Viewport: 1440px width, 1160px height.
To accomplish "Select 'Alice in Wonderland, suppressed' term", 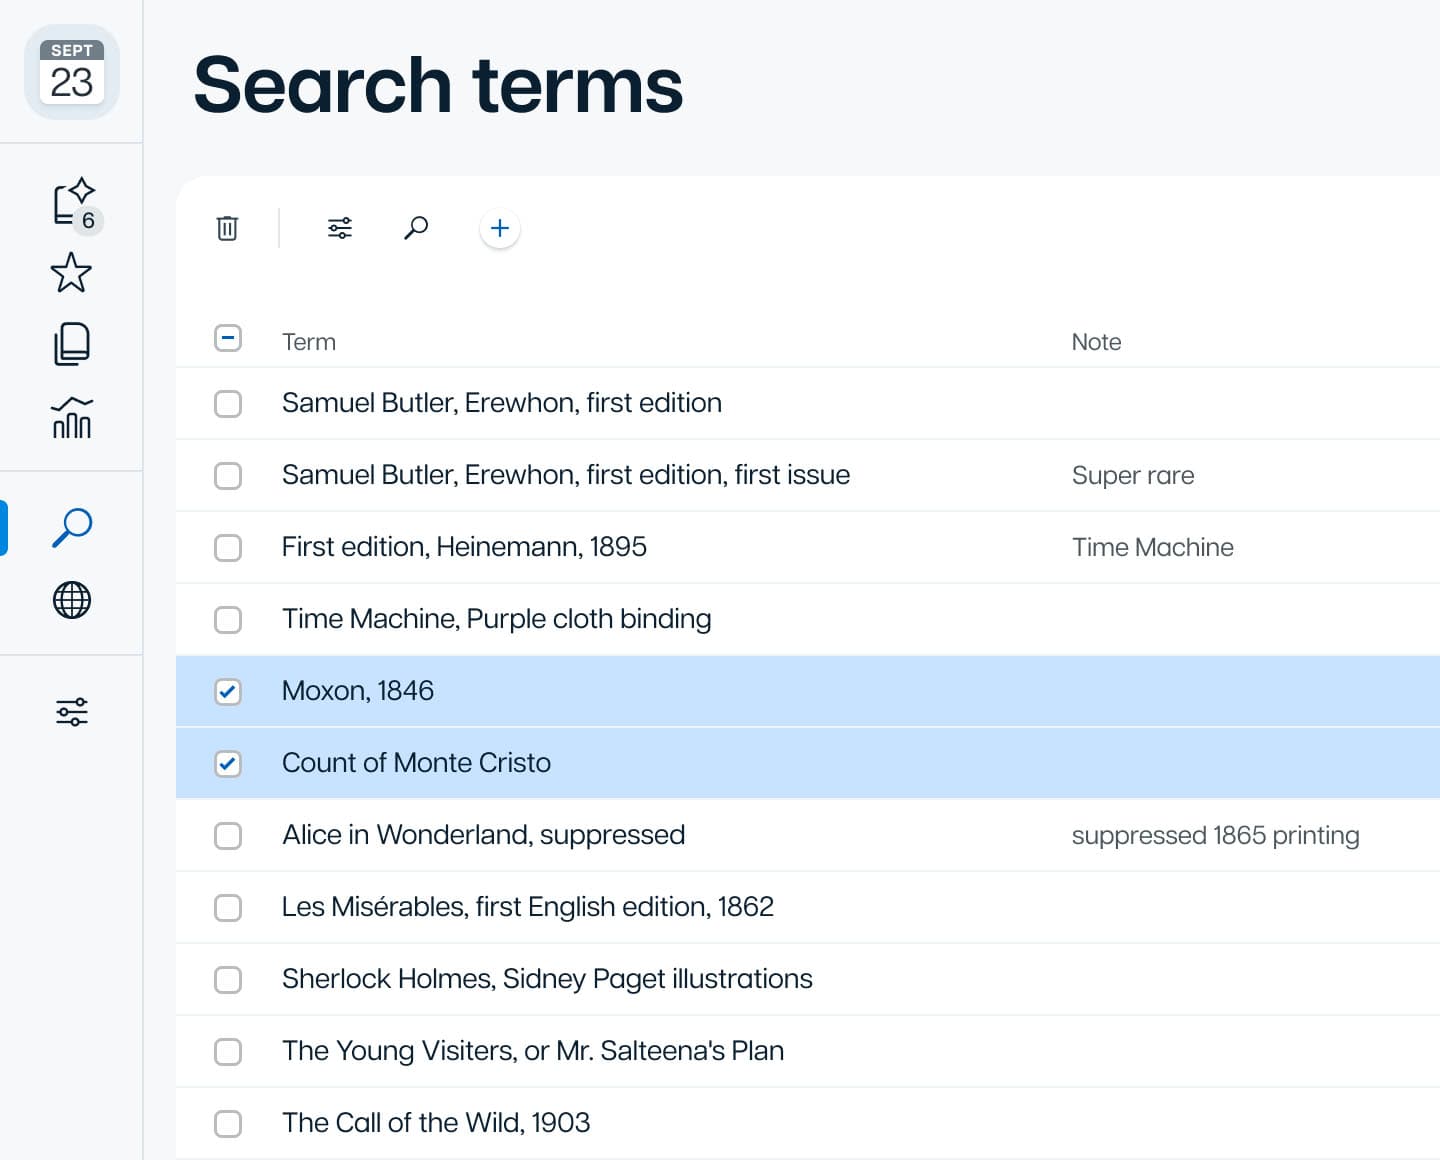I will tap(484, 835).
